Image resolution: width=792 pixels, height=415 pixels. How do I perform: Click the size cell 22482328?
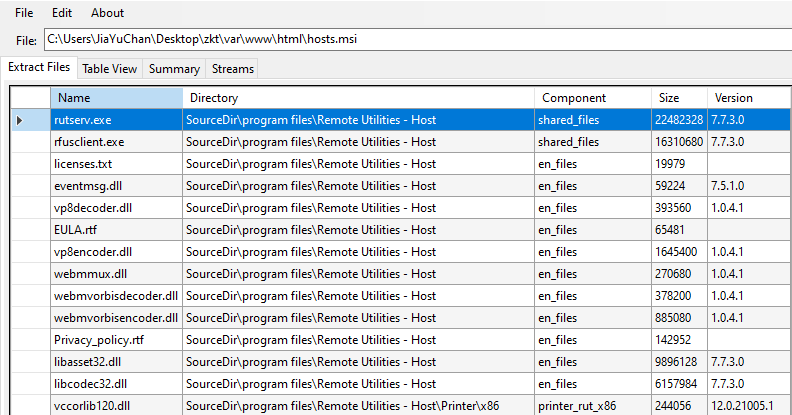[x=679, y=120]
